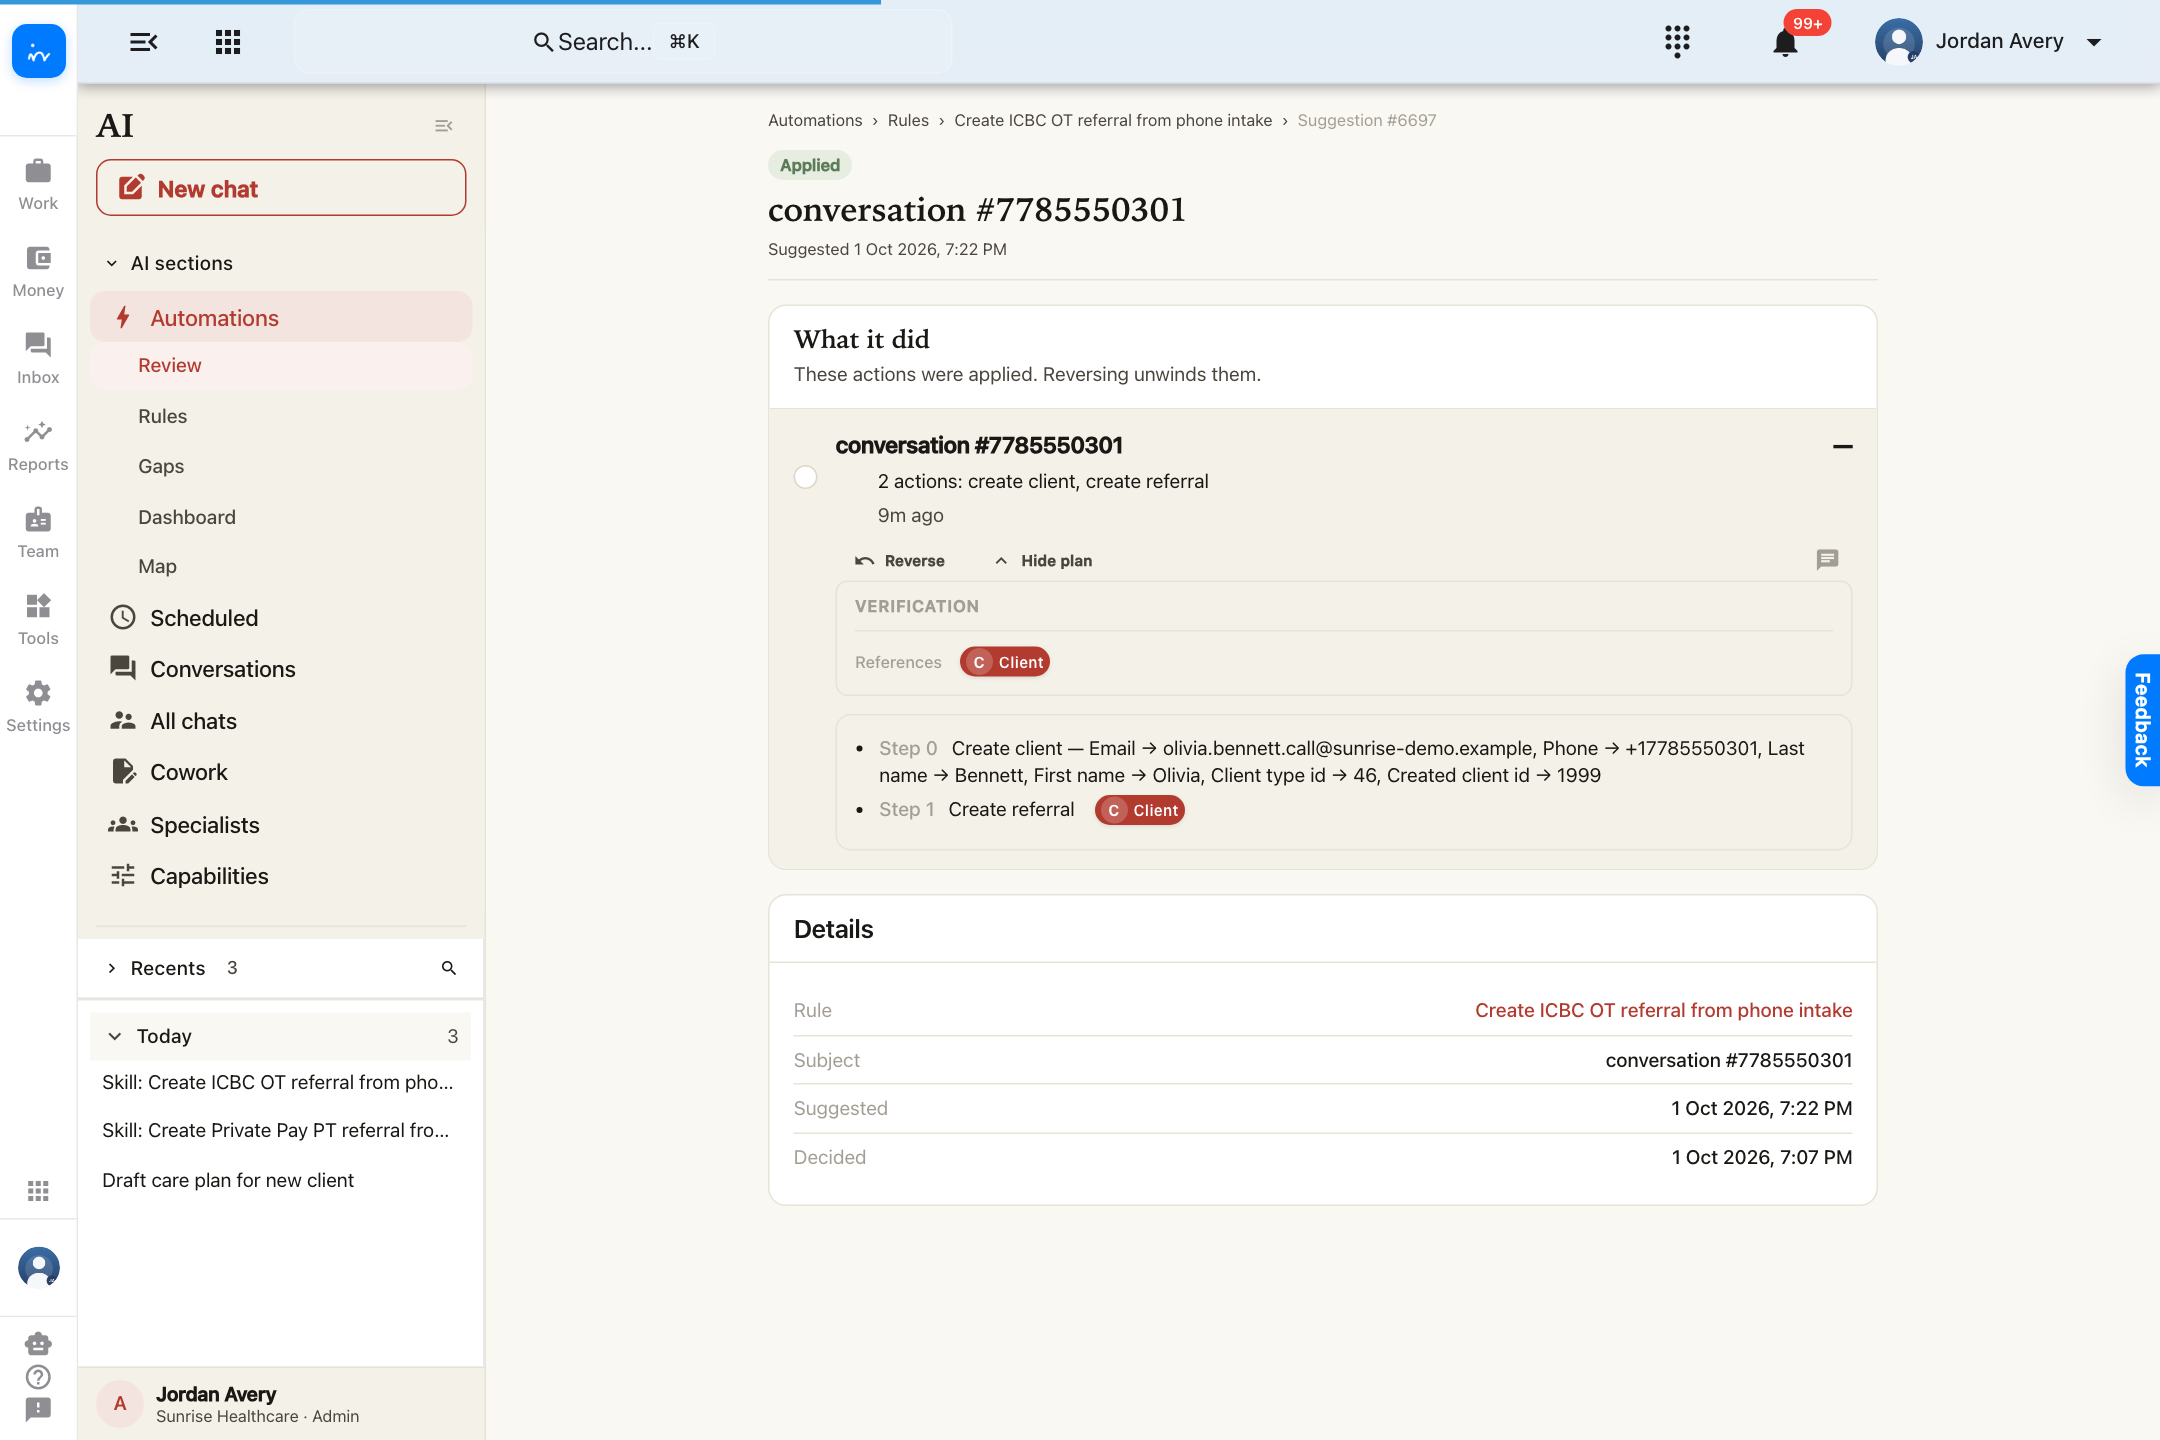Open the report issue icon at bottom left
This screenshot has width=2160, height=1440.
click(38, 1409)
